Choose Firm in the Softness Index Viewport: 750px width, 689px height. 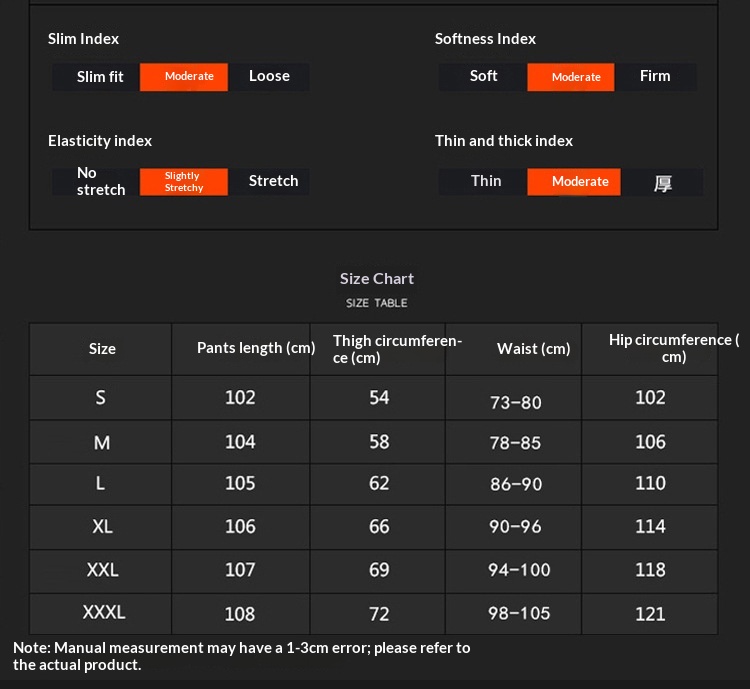click(x=655, y=77)
